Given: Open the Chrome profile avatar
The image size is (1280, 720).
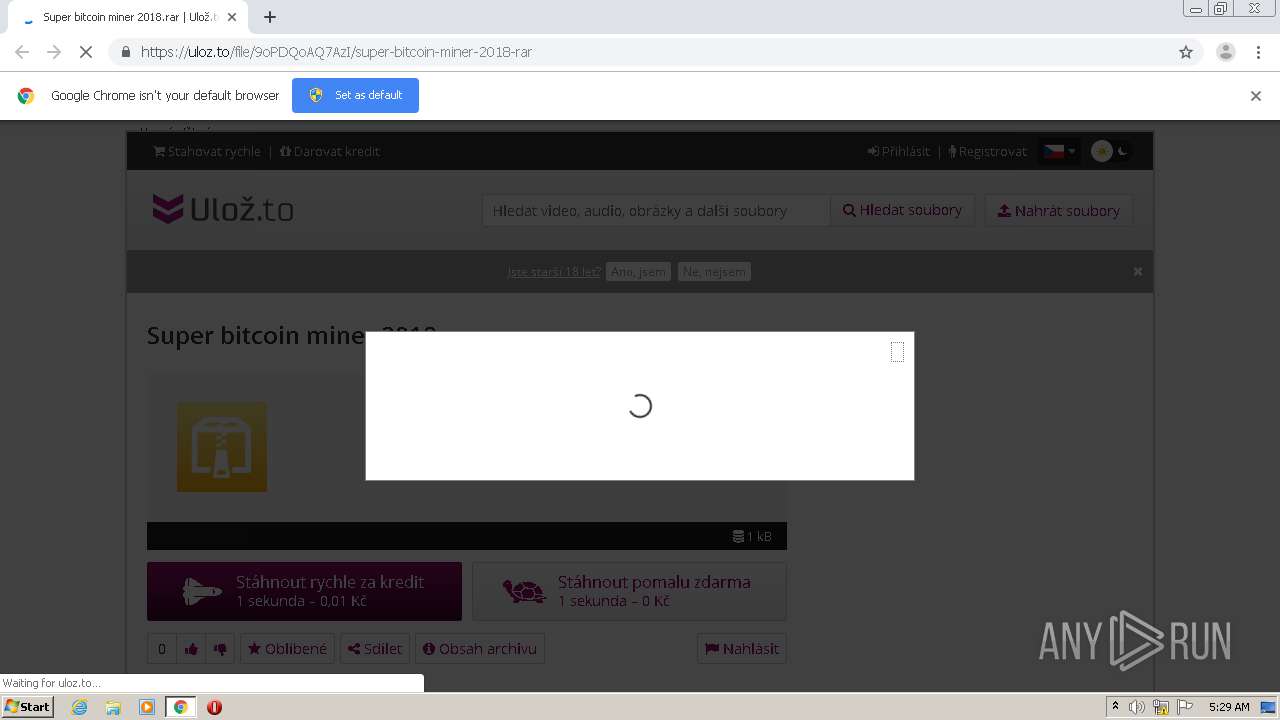Looking at the screenshot, I should pyautogui.click(x=1225, y=52).
